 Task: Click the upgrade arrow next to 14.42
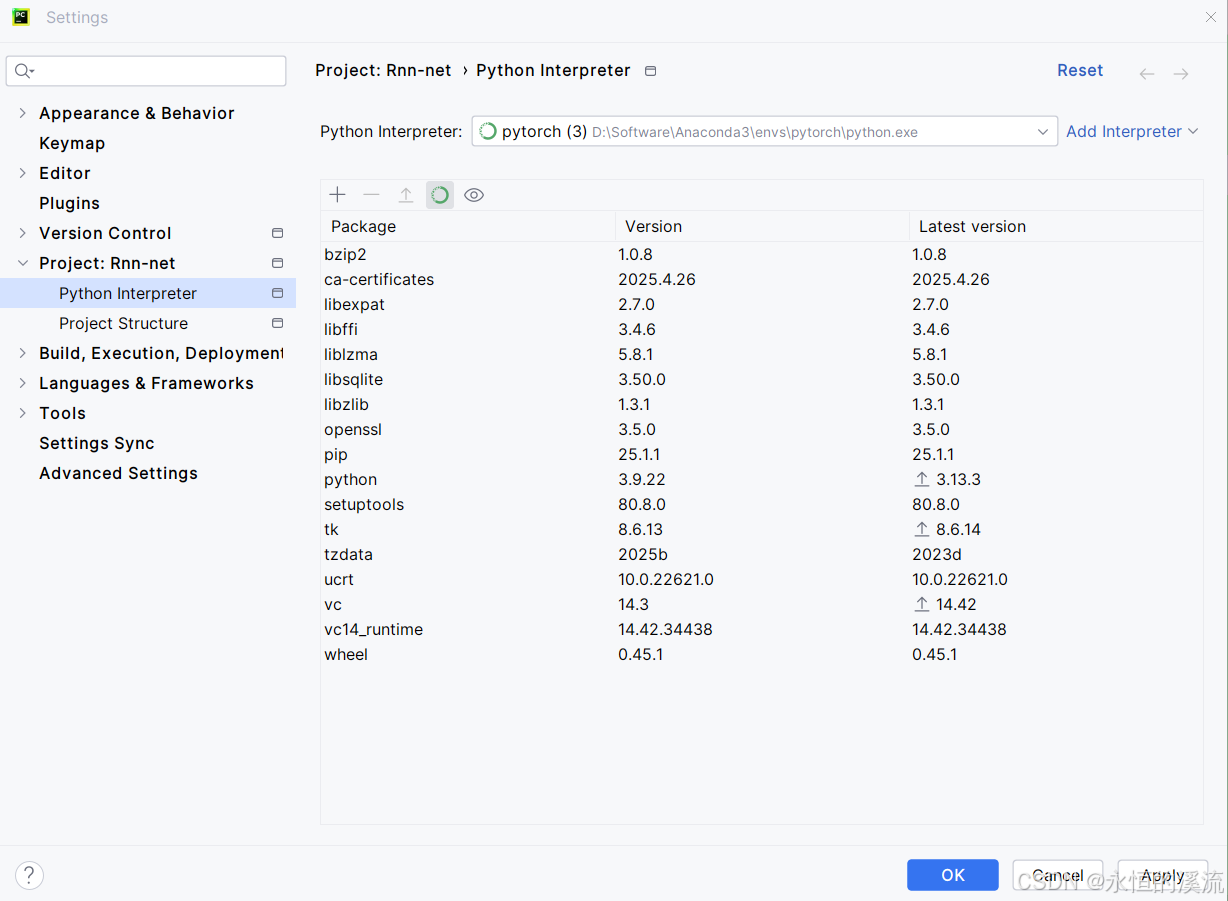click(x=922, y=605)
